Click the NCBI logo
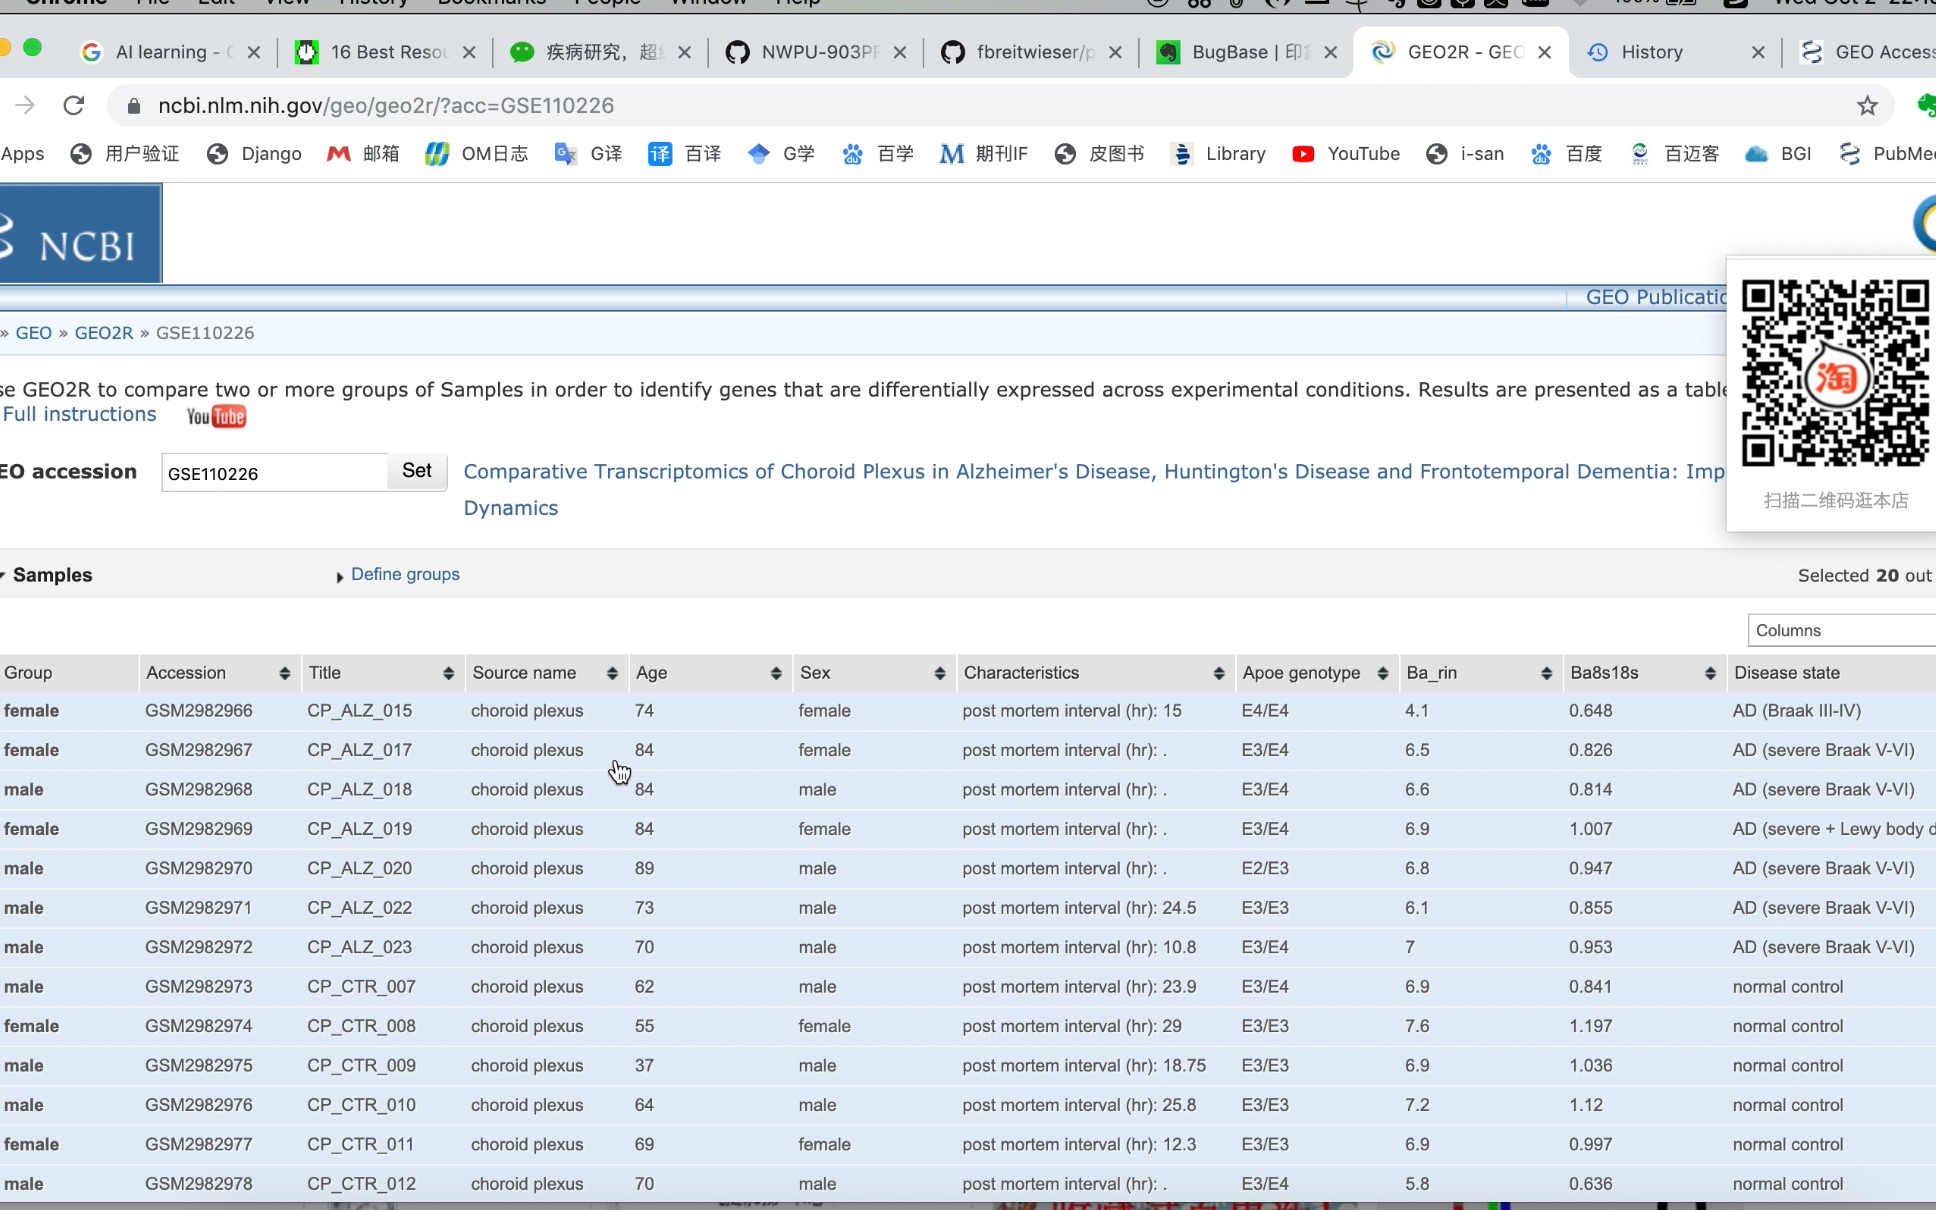 [x=80, y=234]
